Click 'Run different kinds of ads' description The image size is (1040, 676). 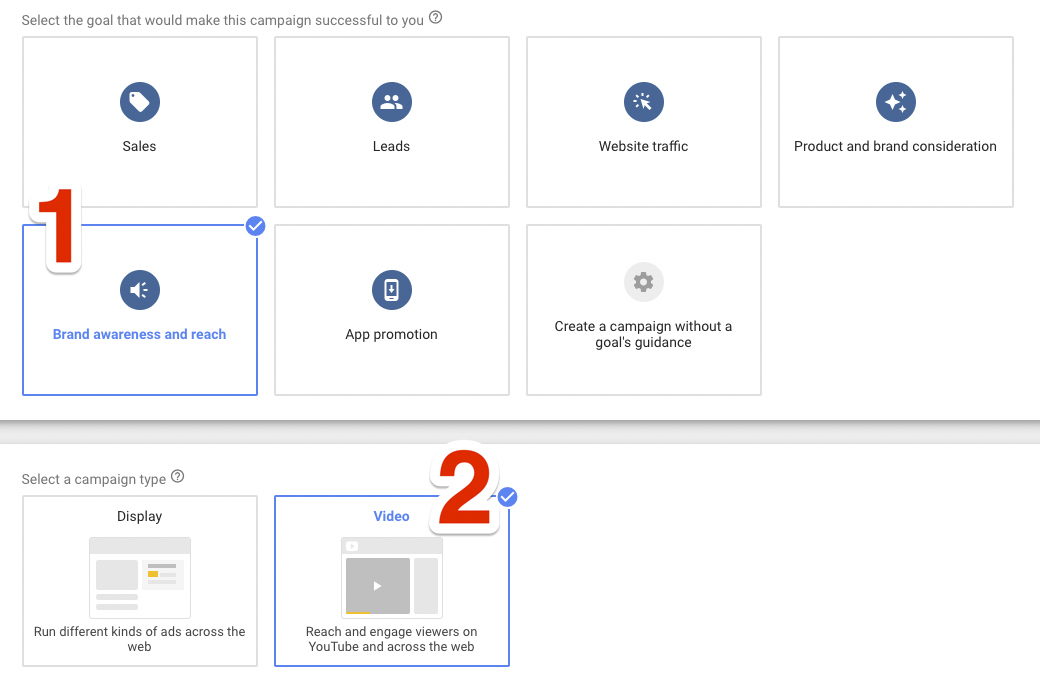(140, 639)
